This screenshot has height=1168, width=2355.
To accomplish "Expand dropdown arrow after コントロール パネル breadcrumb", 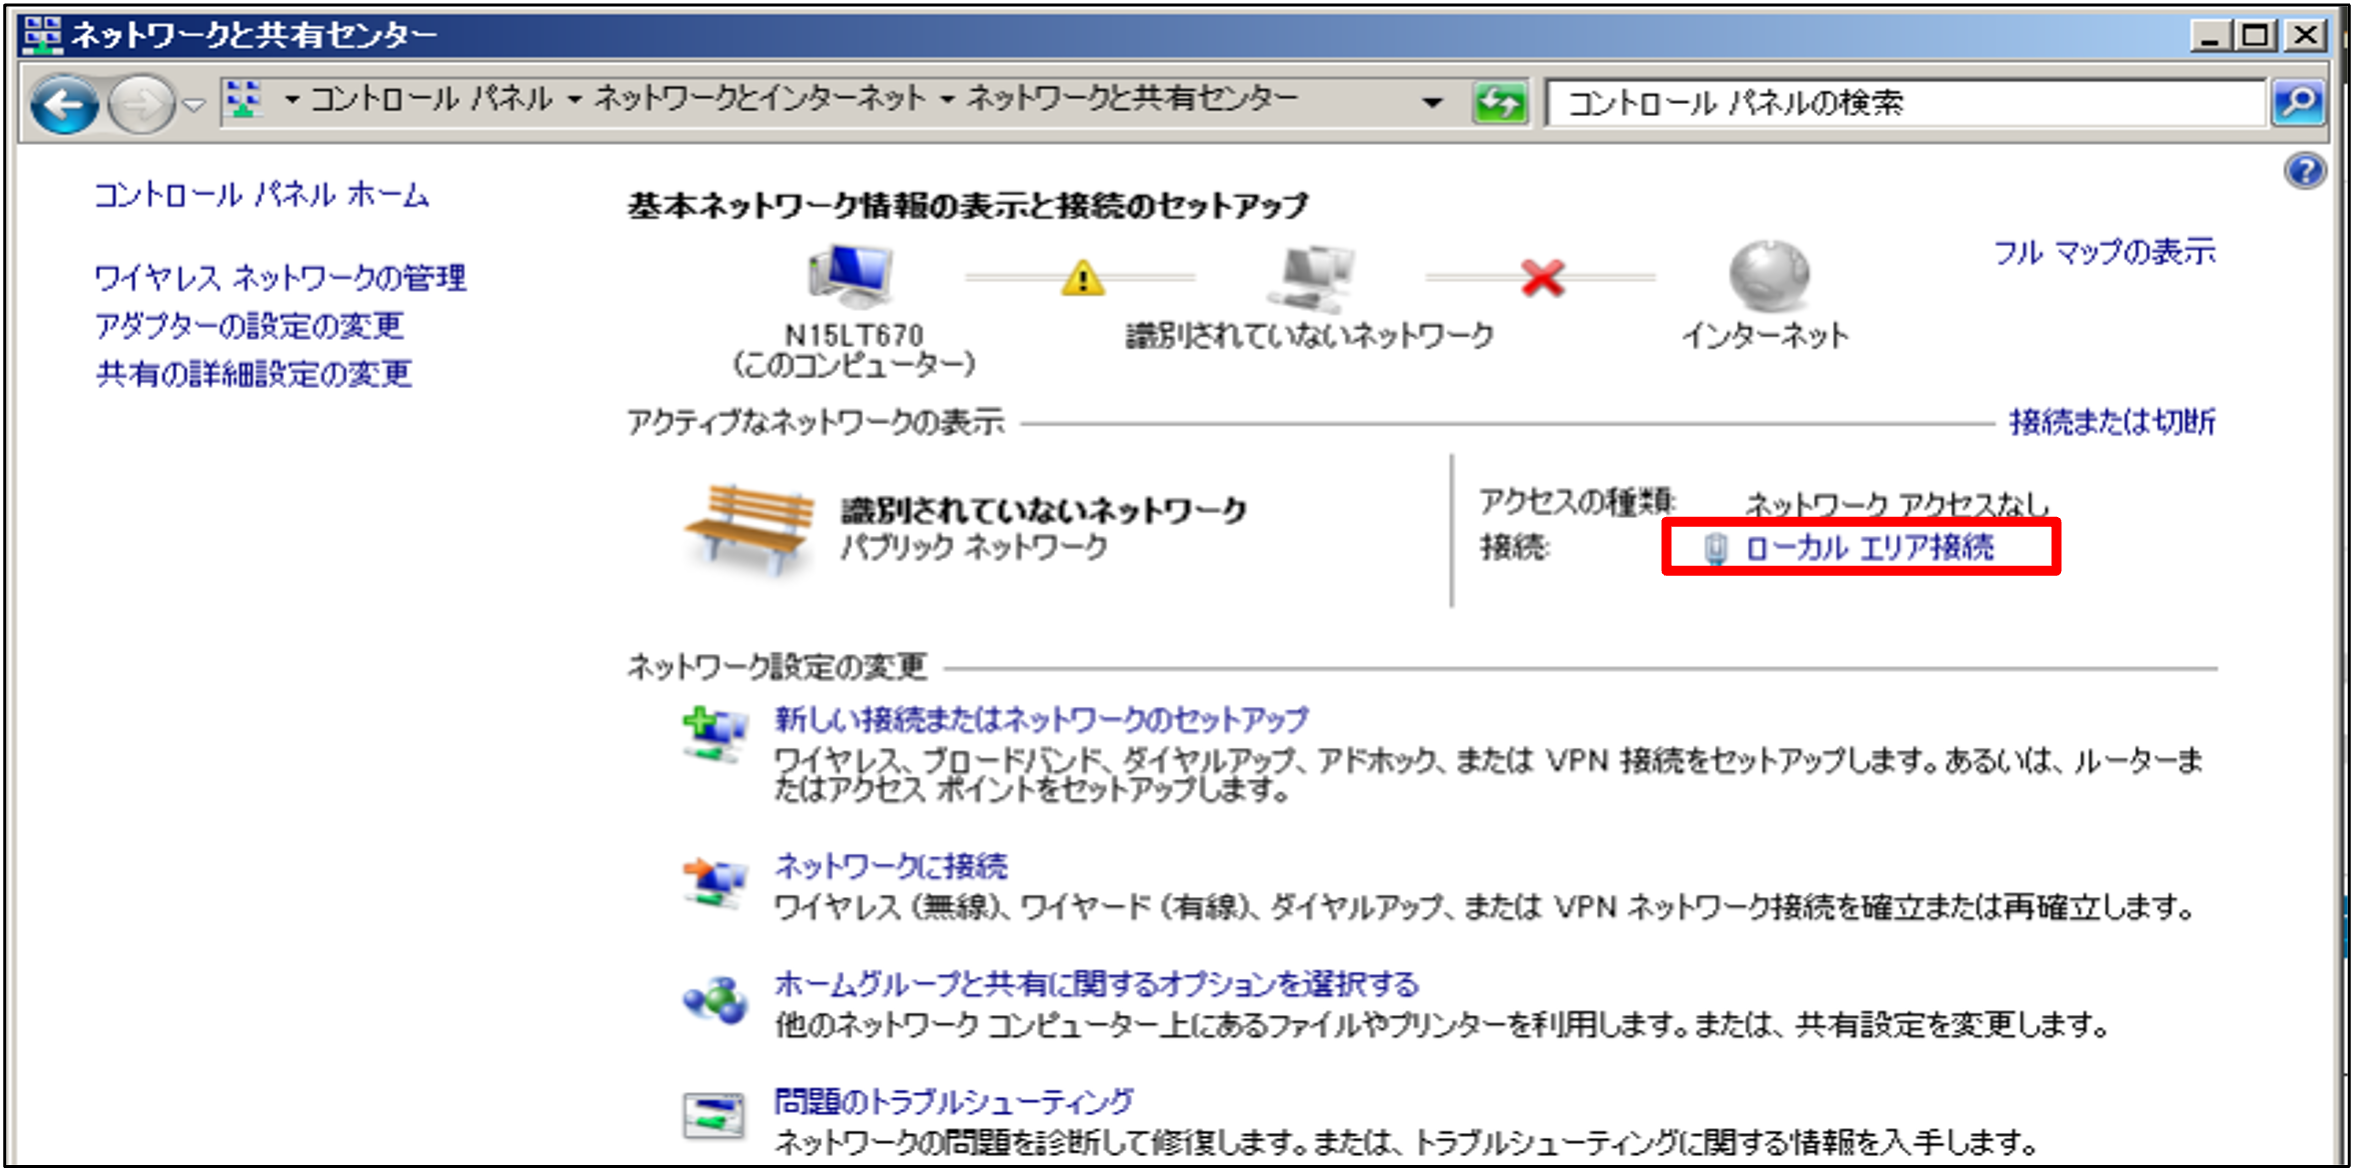I will pos(575,100).
